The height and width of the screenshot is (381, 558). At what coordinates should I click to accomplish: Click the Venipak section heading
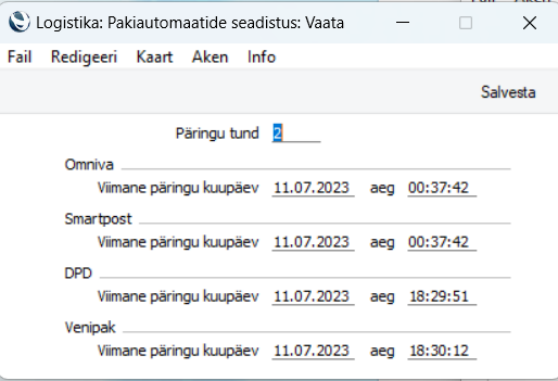point(90,328)
